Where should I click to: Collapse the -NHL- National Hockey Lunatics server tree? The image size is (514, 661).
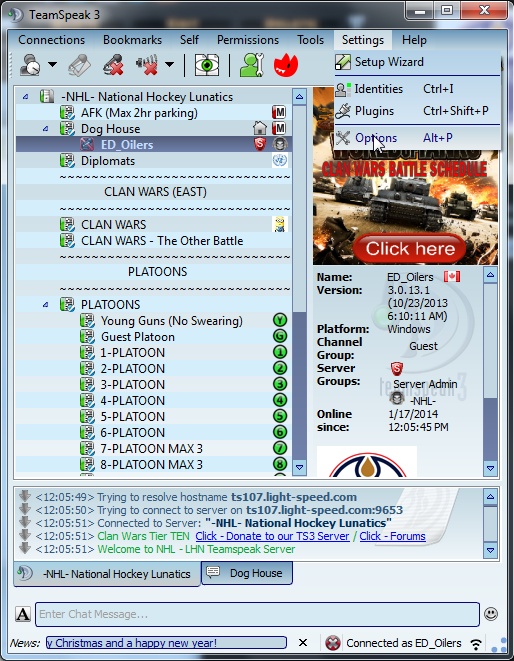pyautogui.click(x=26, y=97)
